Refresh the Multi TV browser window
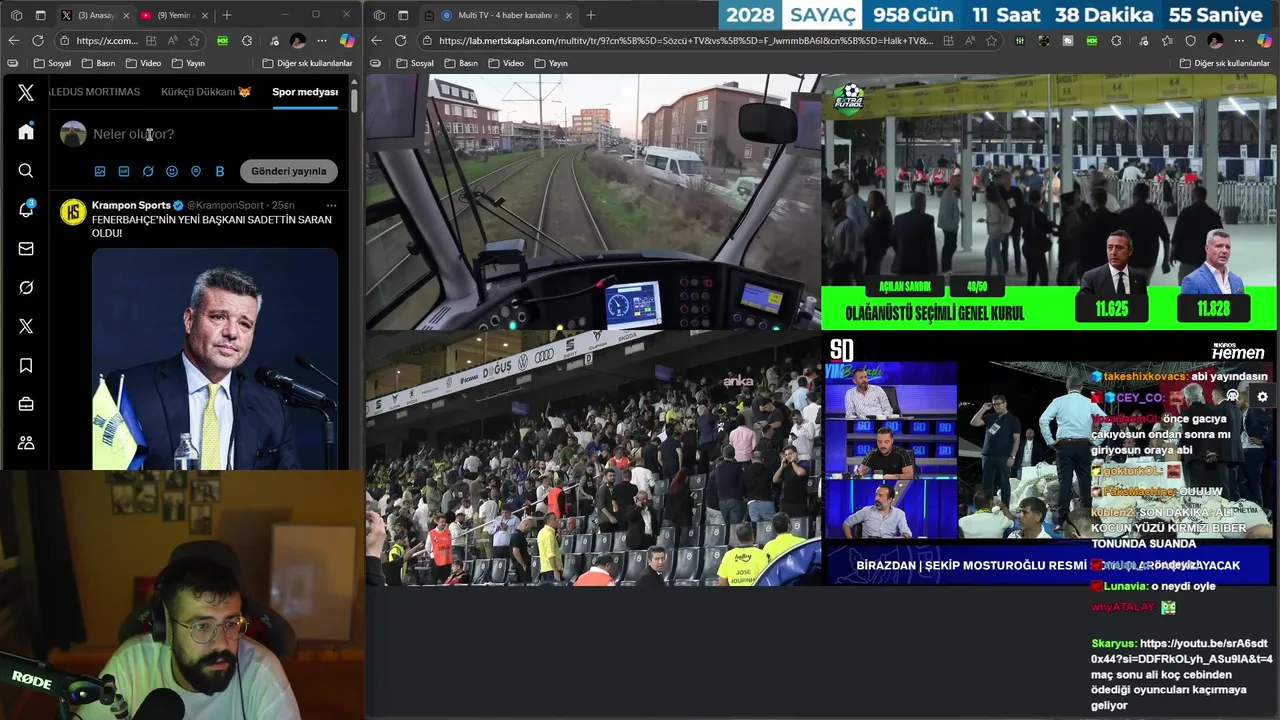This screenshot has height=720, width=1280. [x=400, y=40]
